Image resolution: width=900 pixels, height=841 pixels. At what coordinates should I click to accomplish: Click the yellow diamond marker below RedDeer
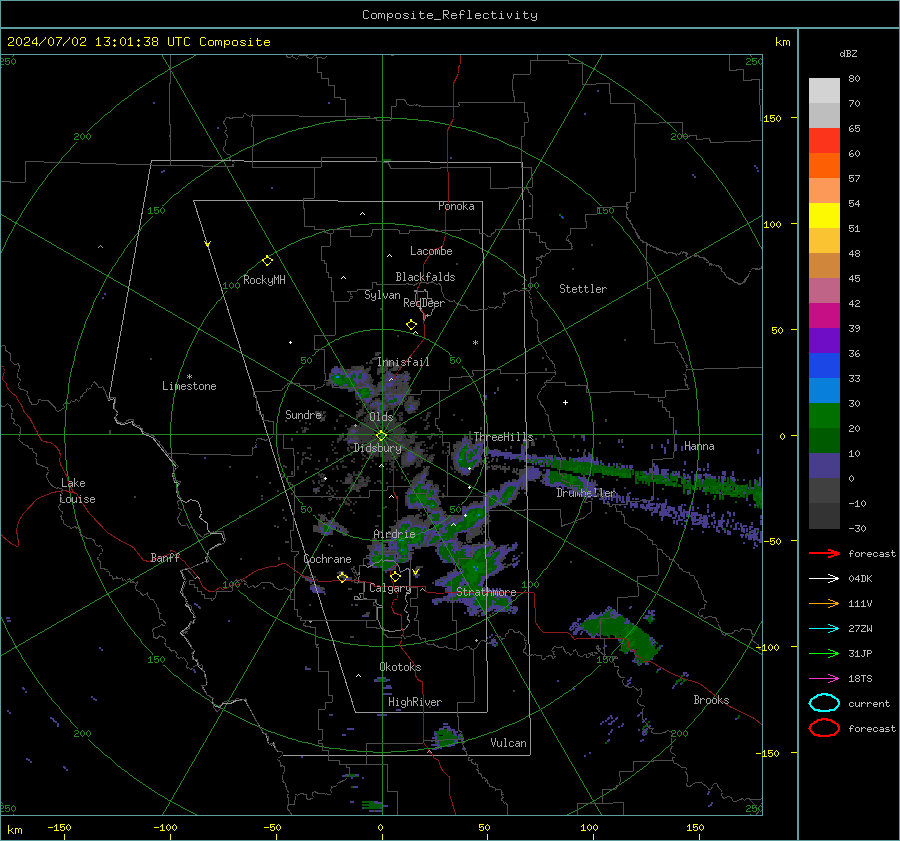(411, 325)
